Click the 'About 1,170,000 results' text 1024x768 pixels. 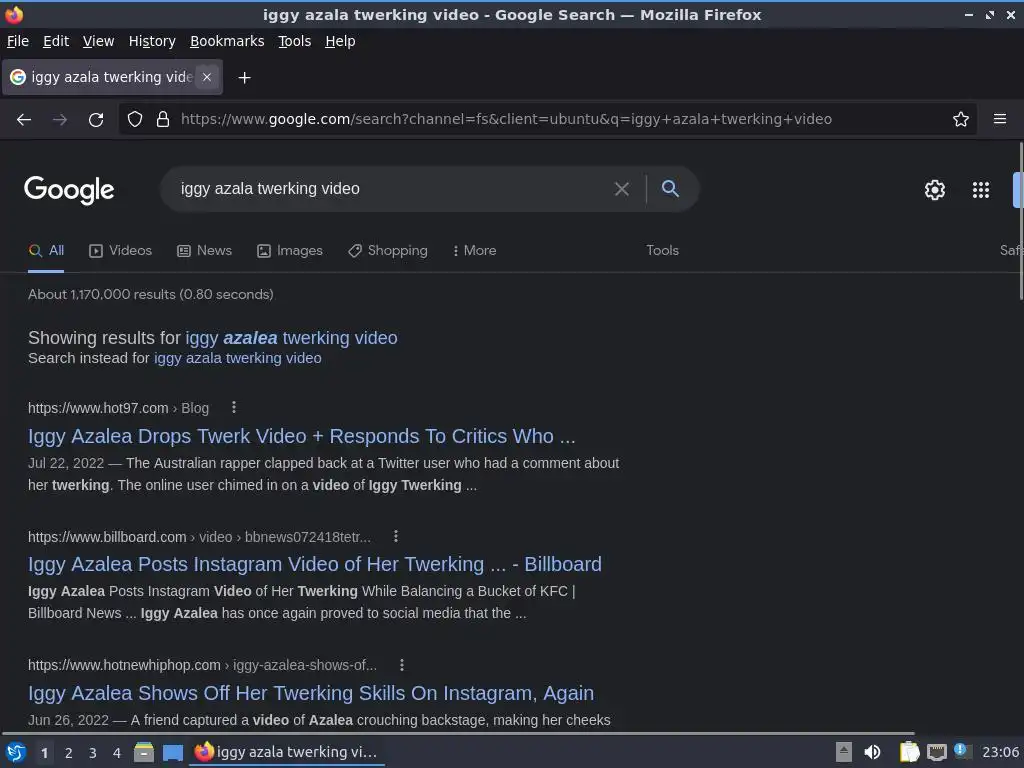point(151,295)
